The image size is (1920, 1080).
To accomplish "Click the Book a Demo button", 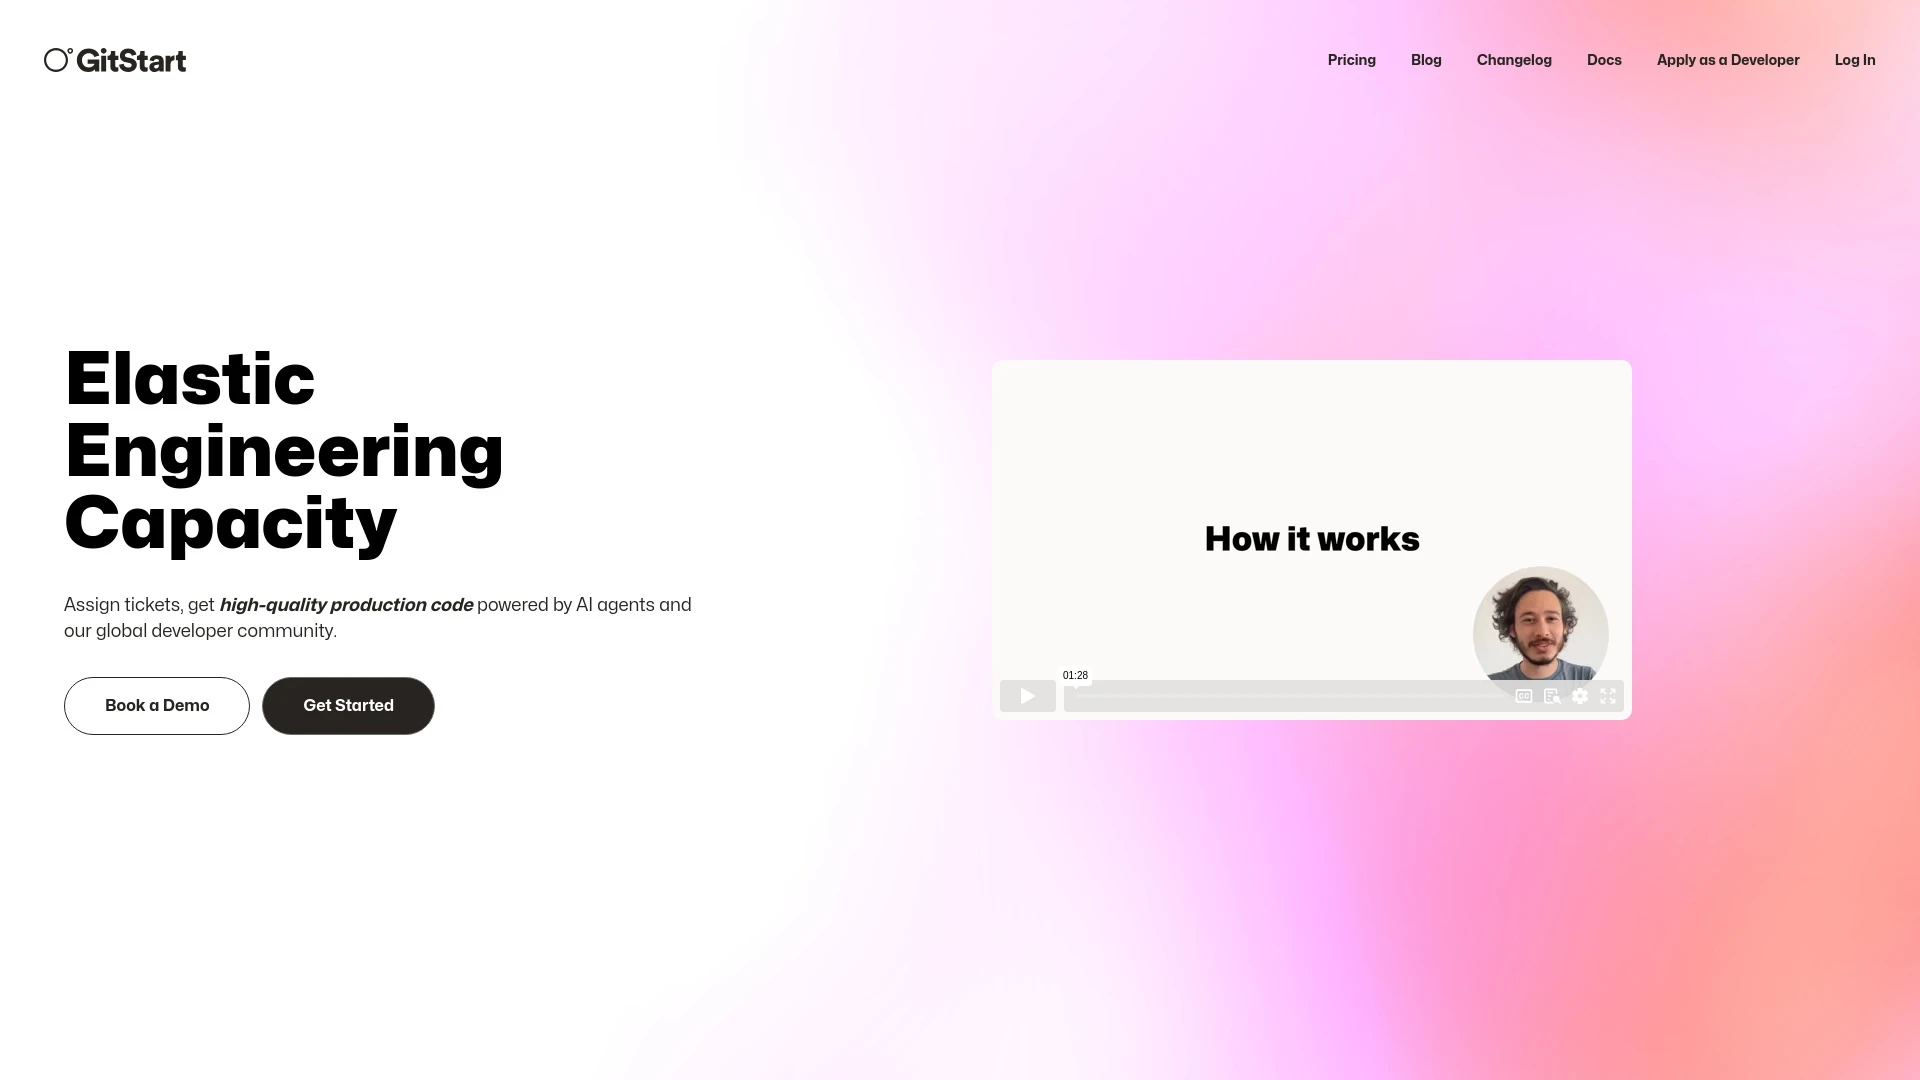I will click(157, 705).
